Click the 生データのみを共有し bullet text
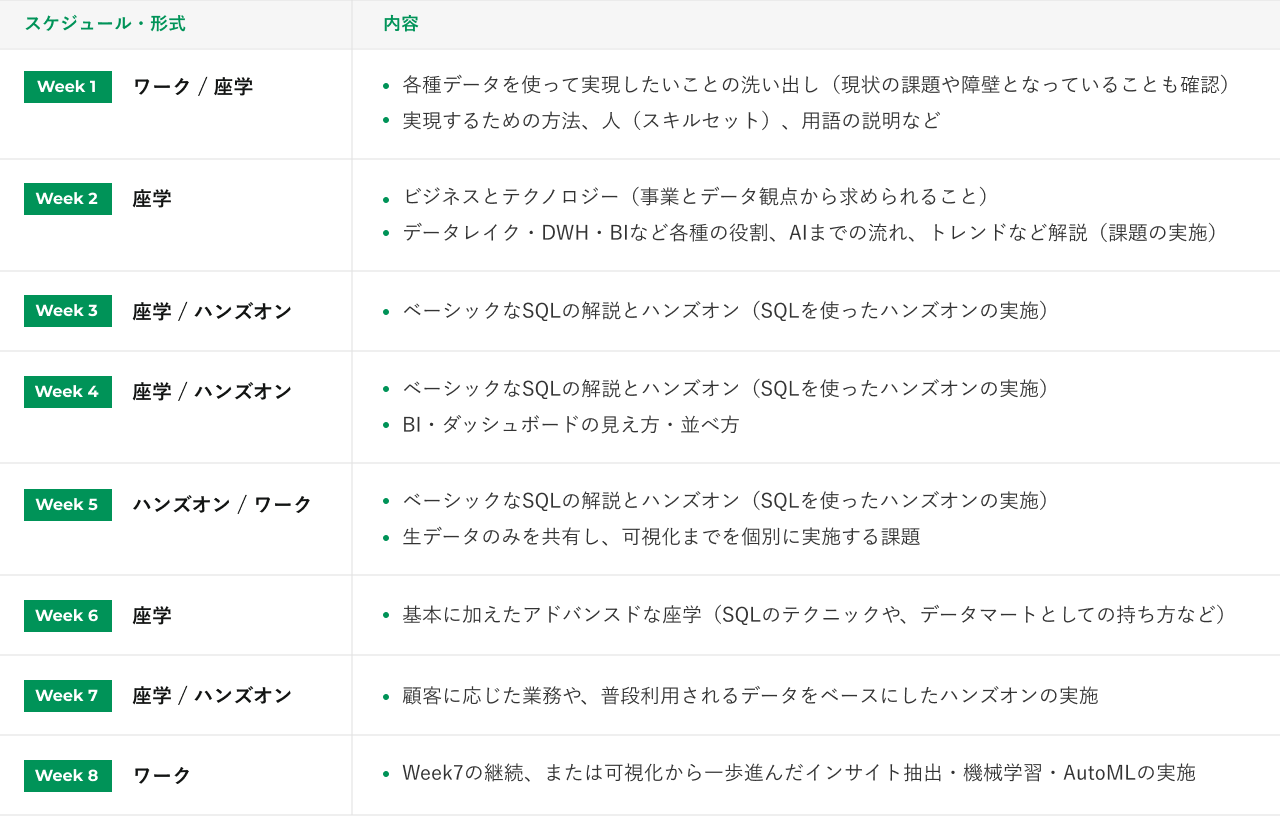1280x816 pixels. [661, 537]
